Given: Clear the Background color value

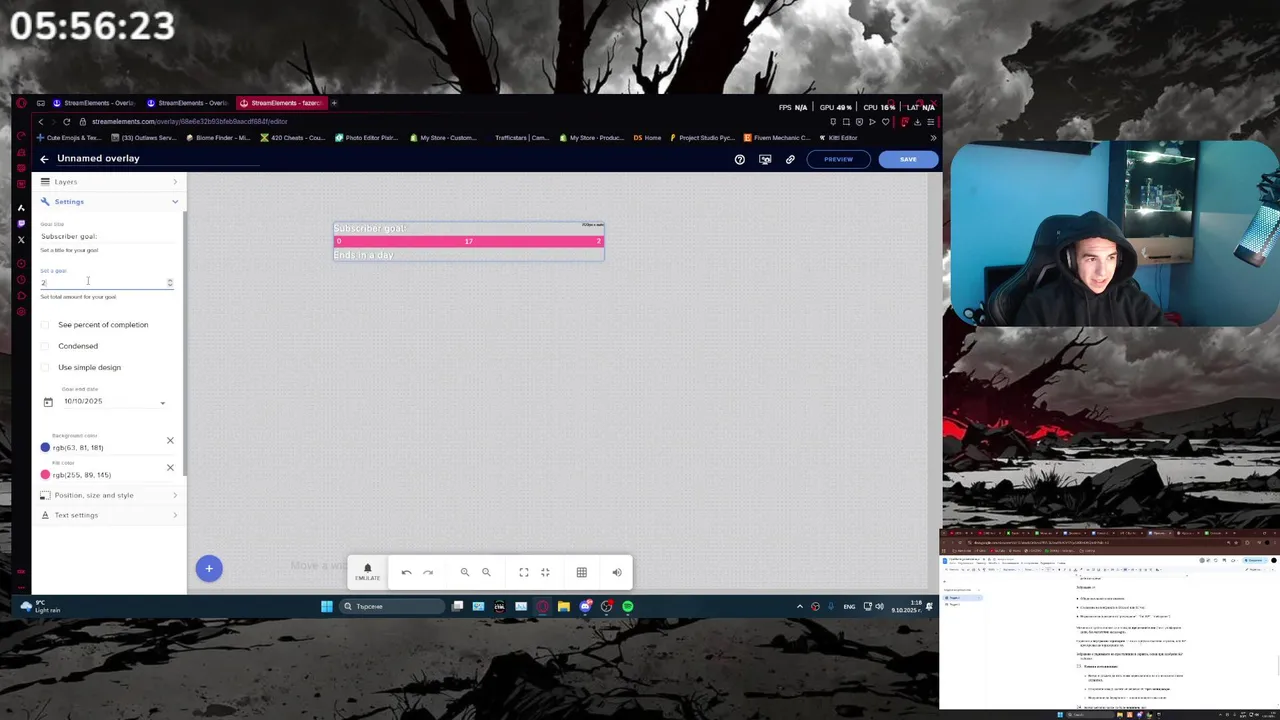Looking at the screenshot, I should point(170,440).
